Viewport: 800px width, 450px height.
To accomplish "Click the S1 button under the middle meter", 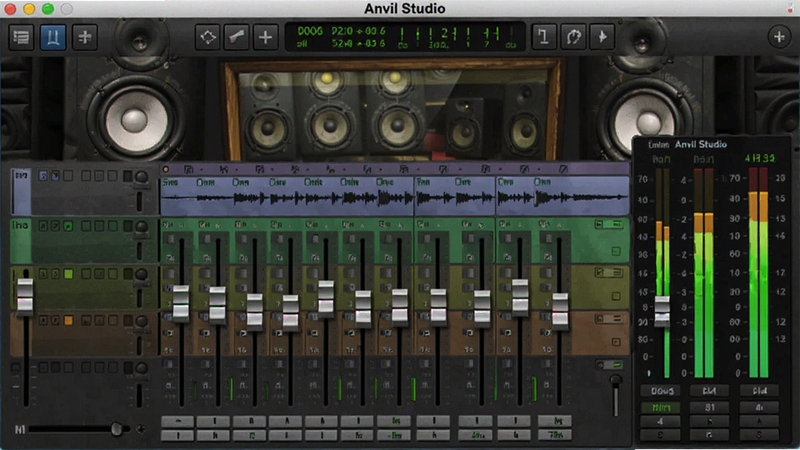I will pyautogui.click(x=709, y=408).
